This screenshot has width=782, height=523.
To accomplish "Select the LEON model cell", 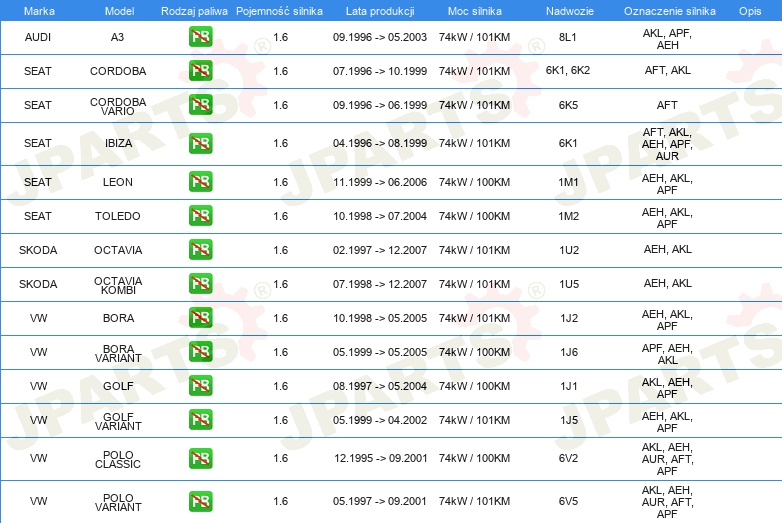I will [x=118, y=182].
